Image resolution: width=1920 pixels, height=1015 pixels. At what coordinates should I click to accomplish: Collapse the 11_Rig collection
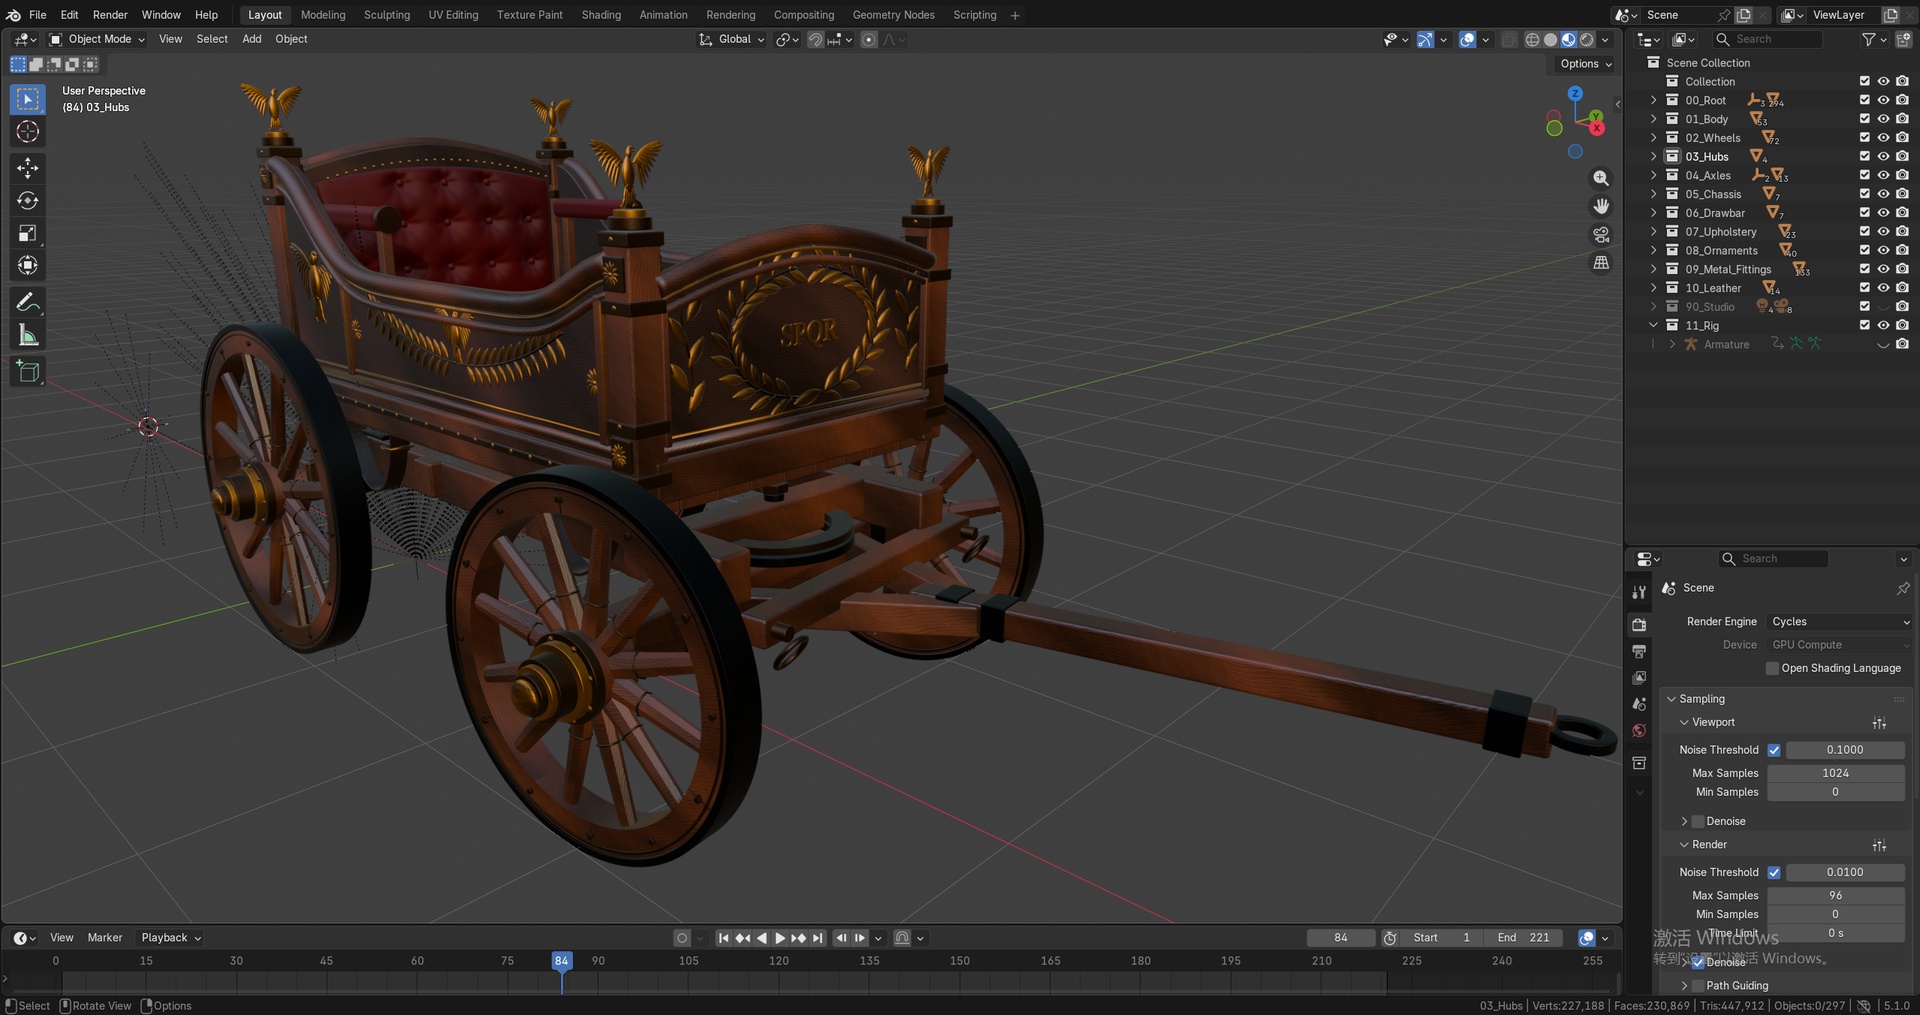click(x=1654, y=326)
